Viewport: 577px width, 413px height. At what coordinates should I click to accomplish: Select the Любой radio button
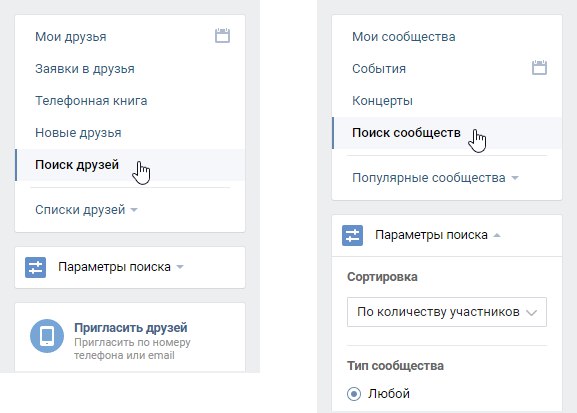coord(354,394)
